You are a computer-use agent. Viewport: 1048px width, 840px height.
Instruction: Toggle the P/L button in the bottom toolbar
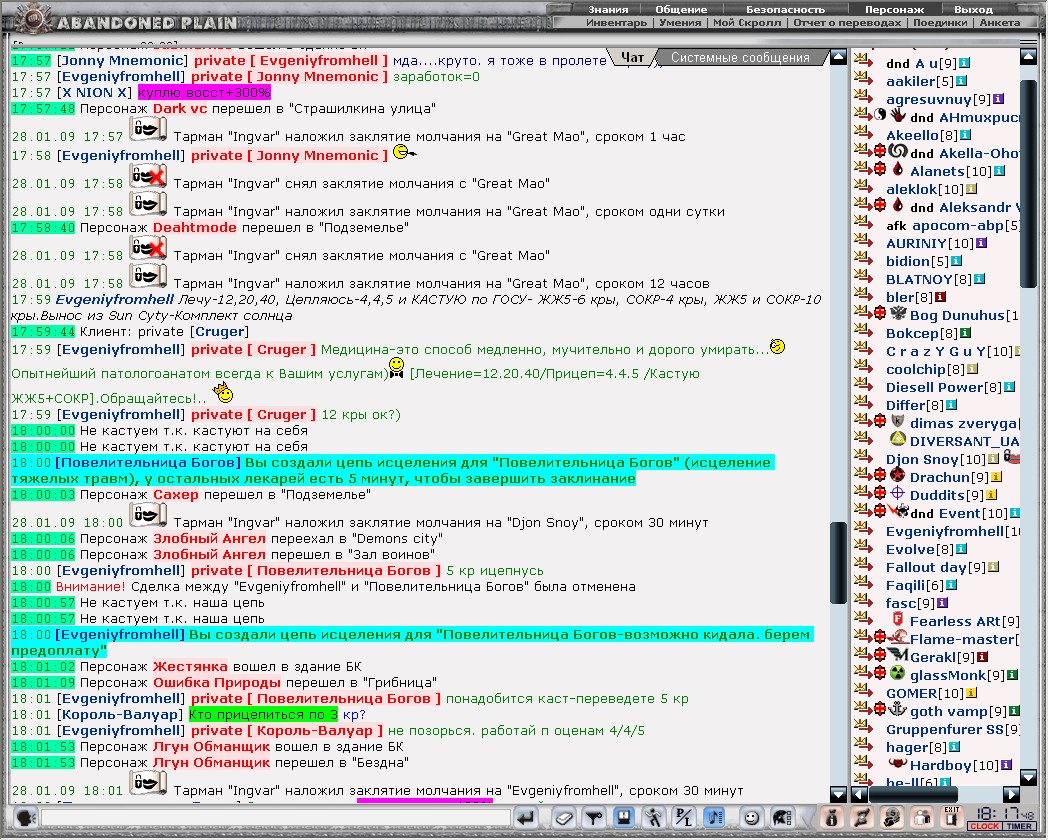(x=684, y=817)
